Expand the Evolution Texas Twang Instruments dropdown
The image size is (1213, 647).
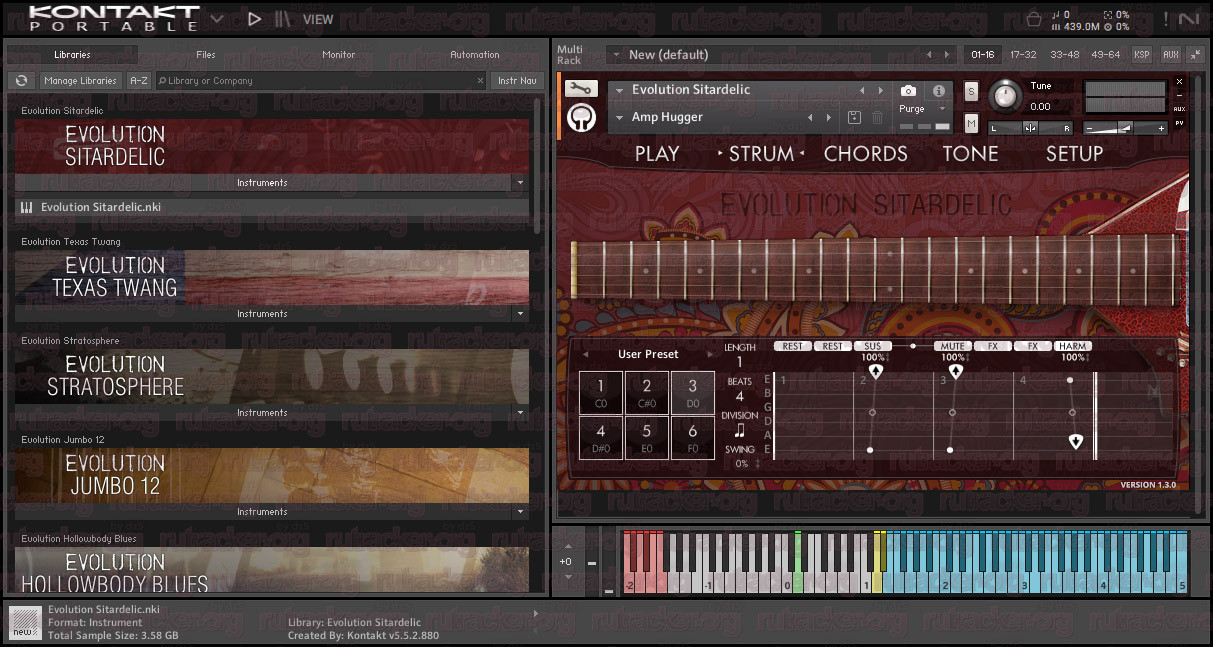(519, 314)
